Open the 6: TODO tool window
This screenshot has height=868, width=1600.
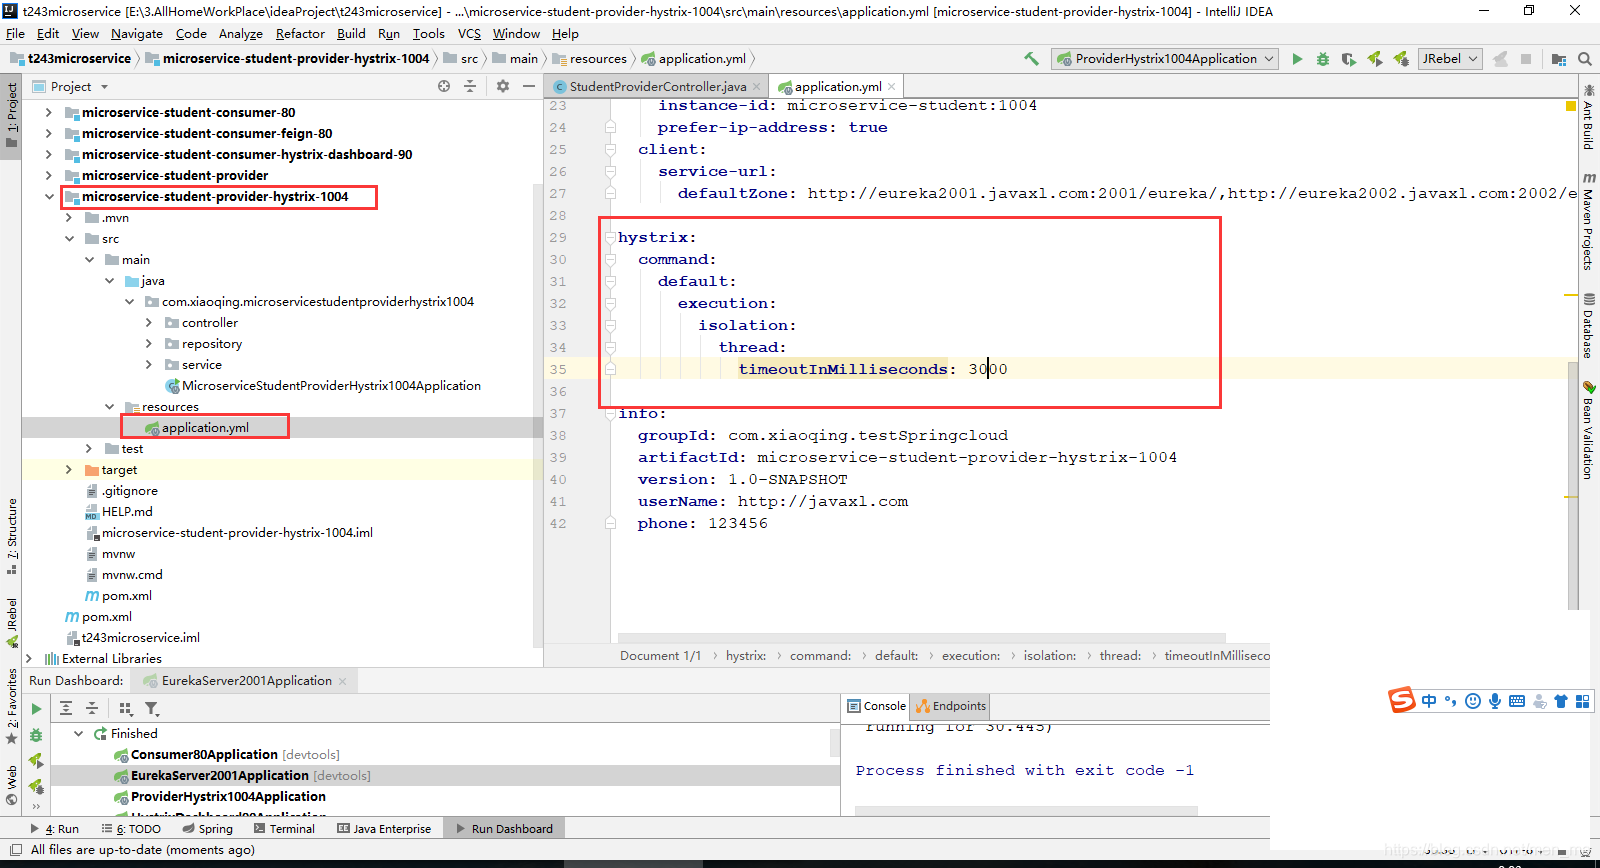131,829
